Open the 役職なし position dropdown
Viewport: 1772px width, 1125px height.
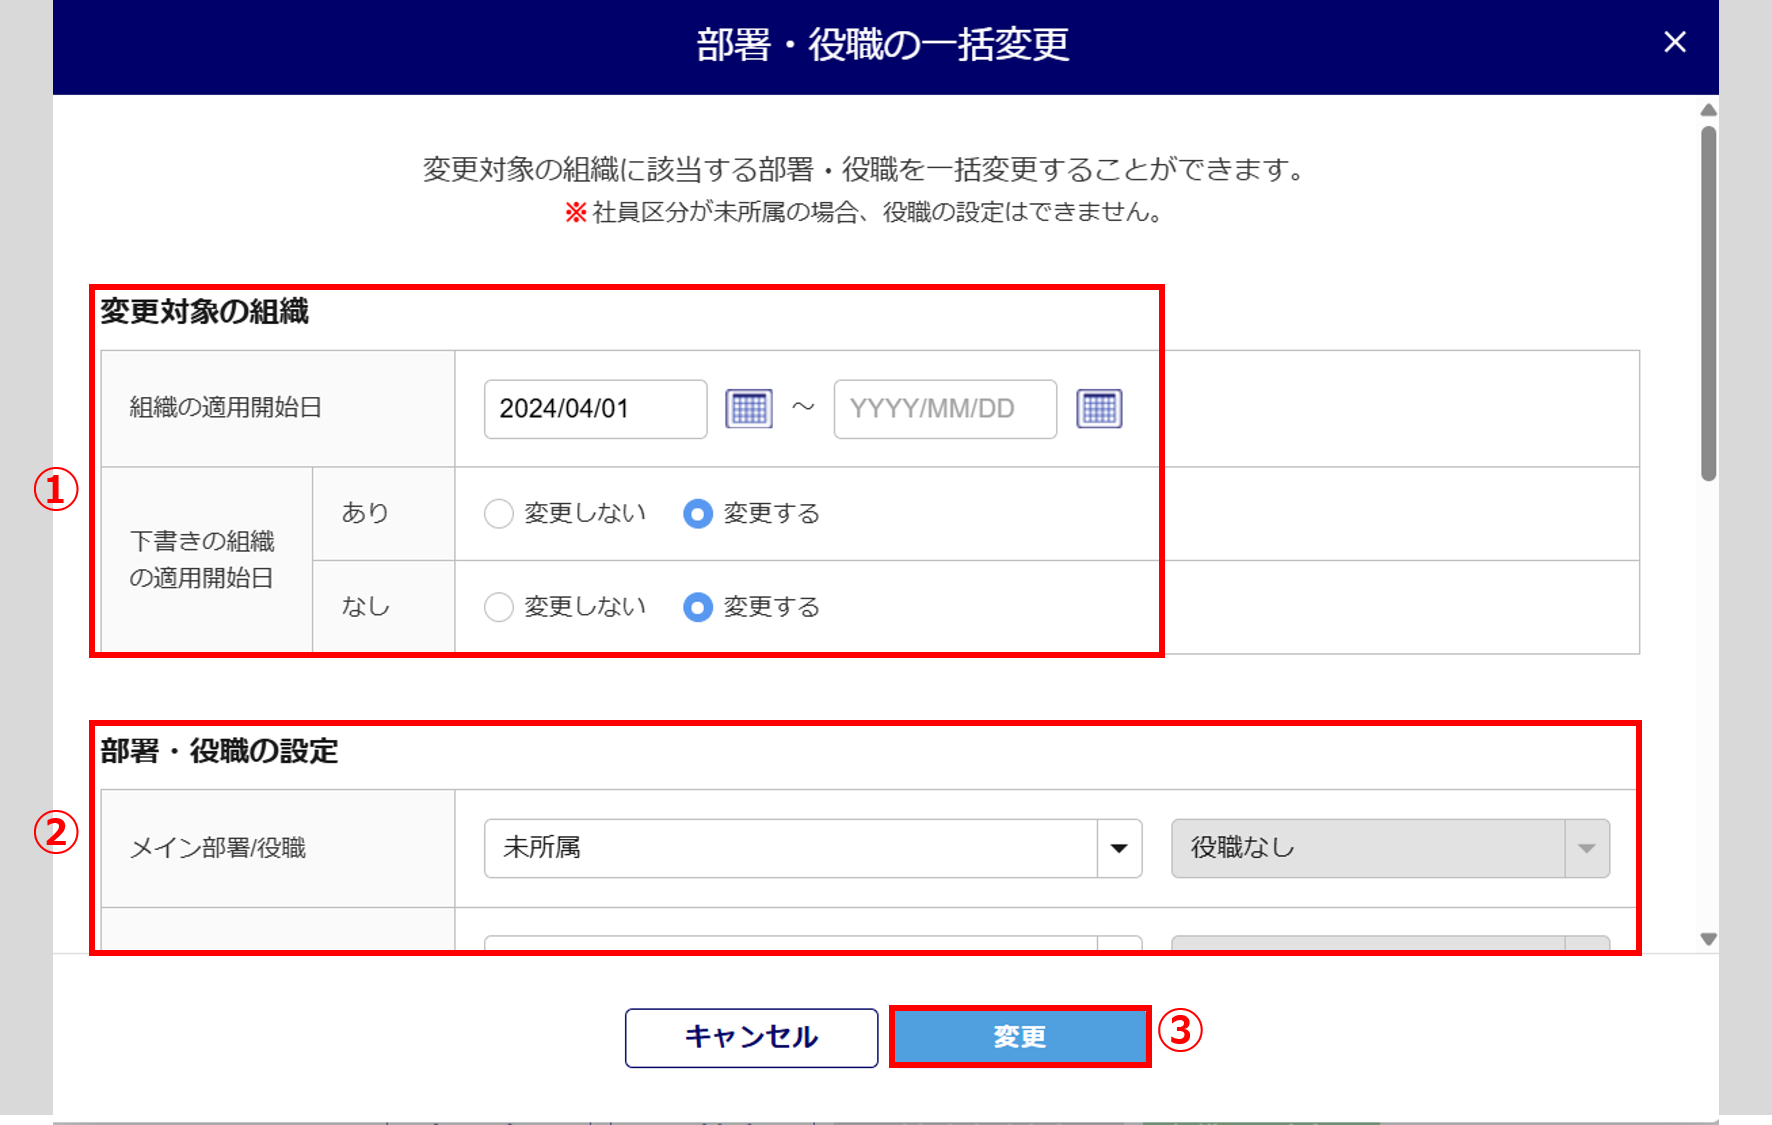click(1367, 849)
